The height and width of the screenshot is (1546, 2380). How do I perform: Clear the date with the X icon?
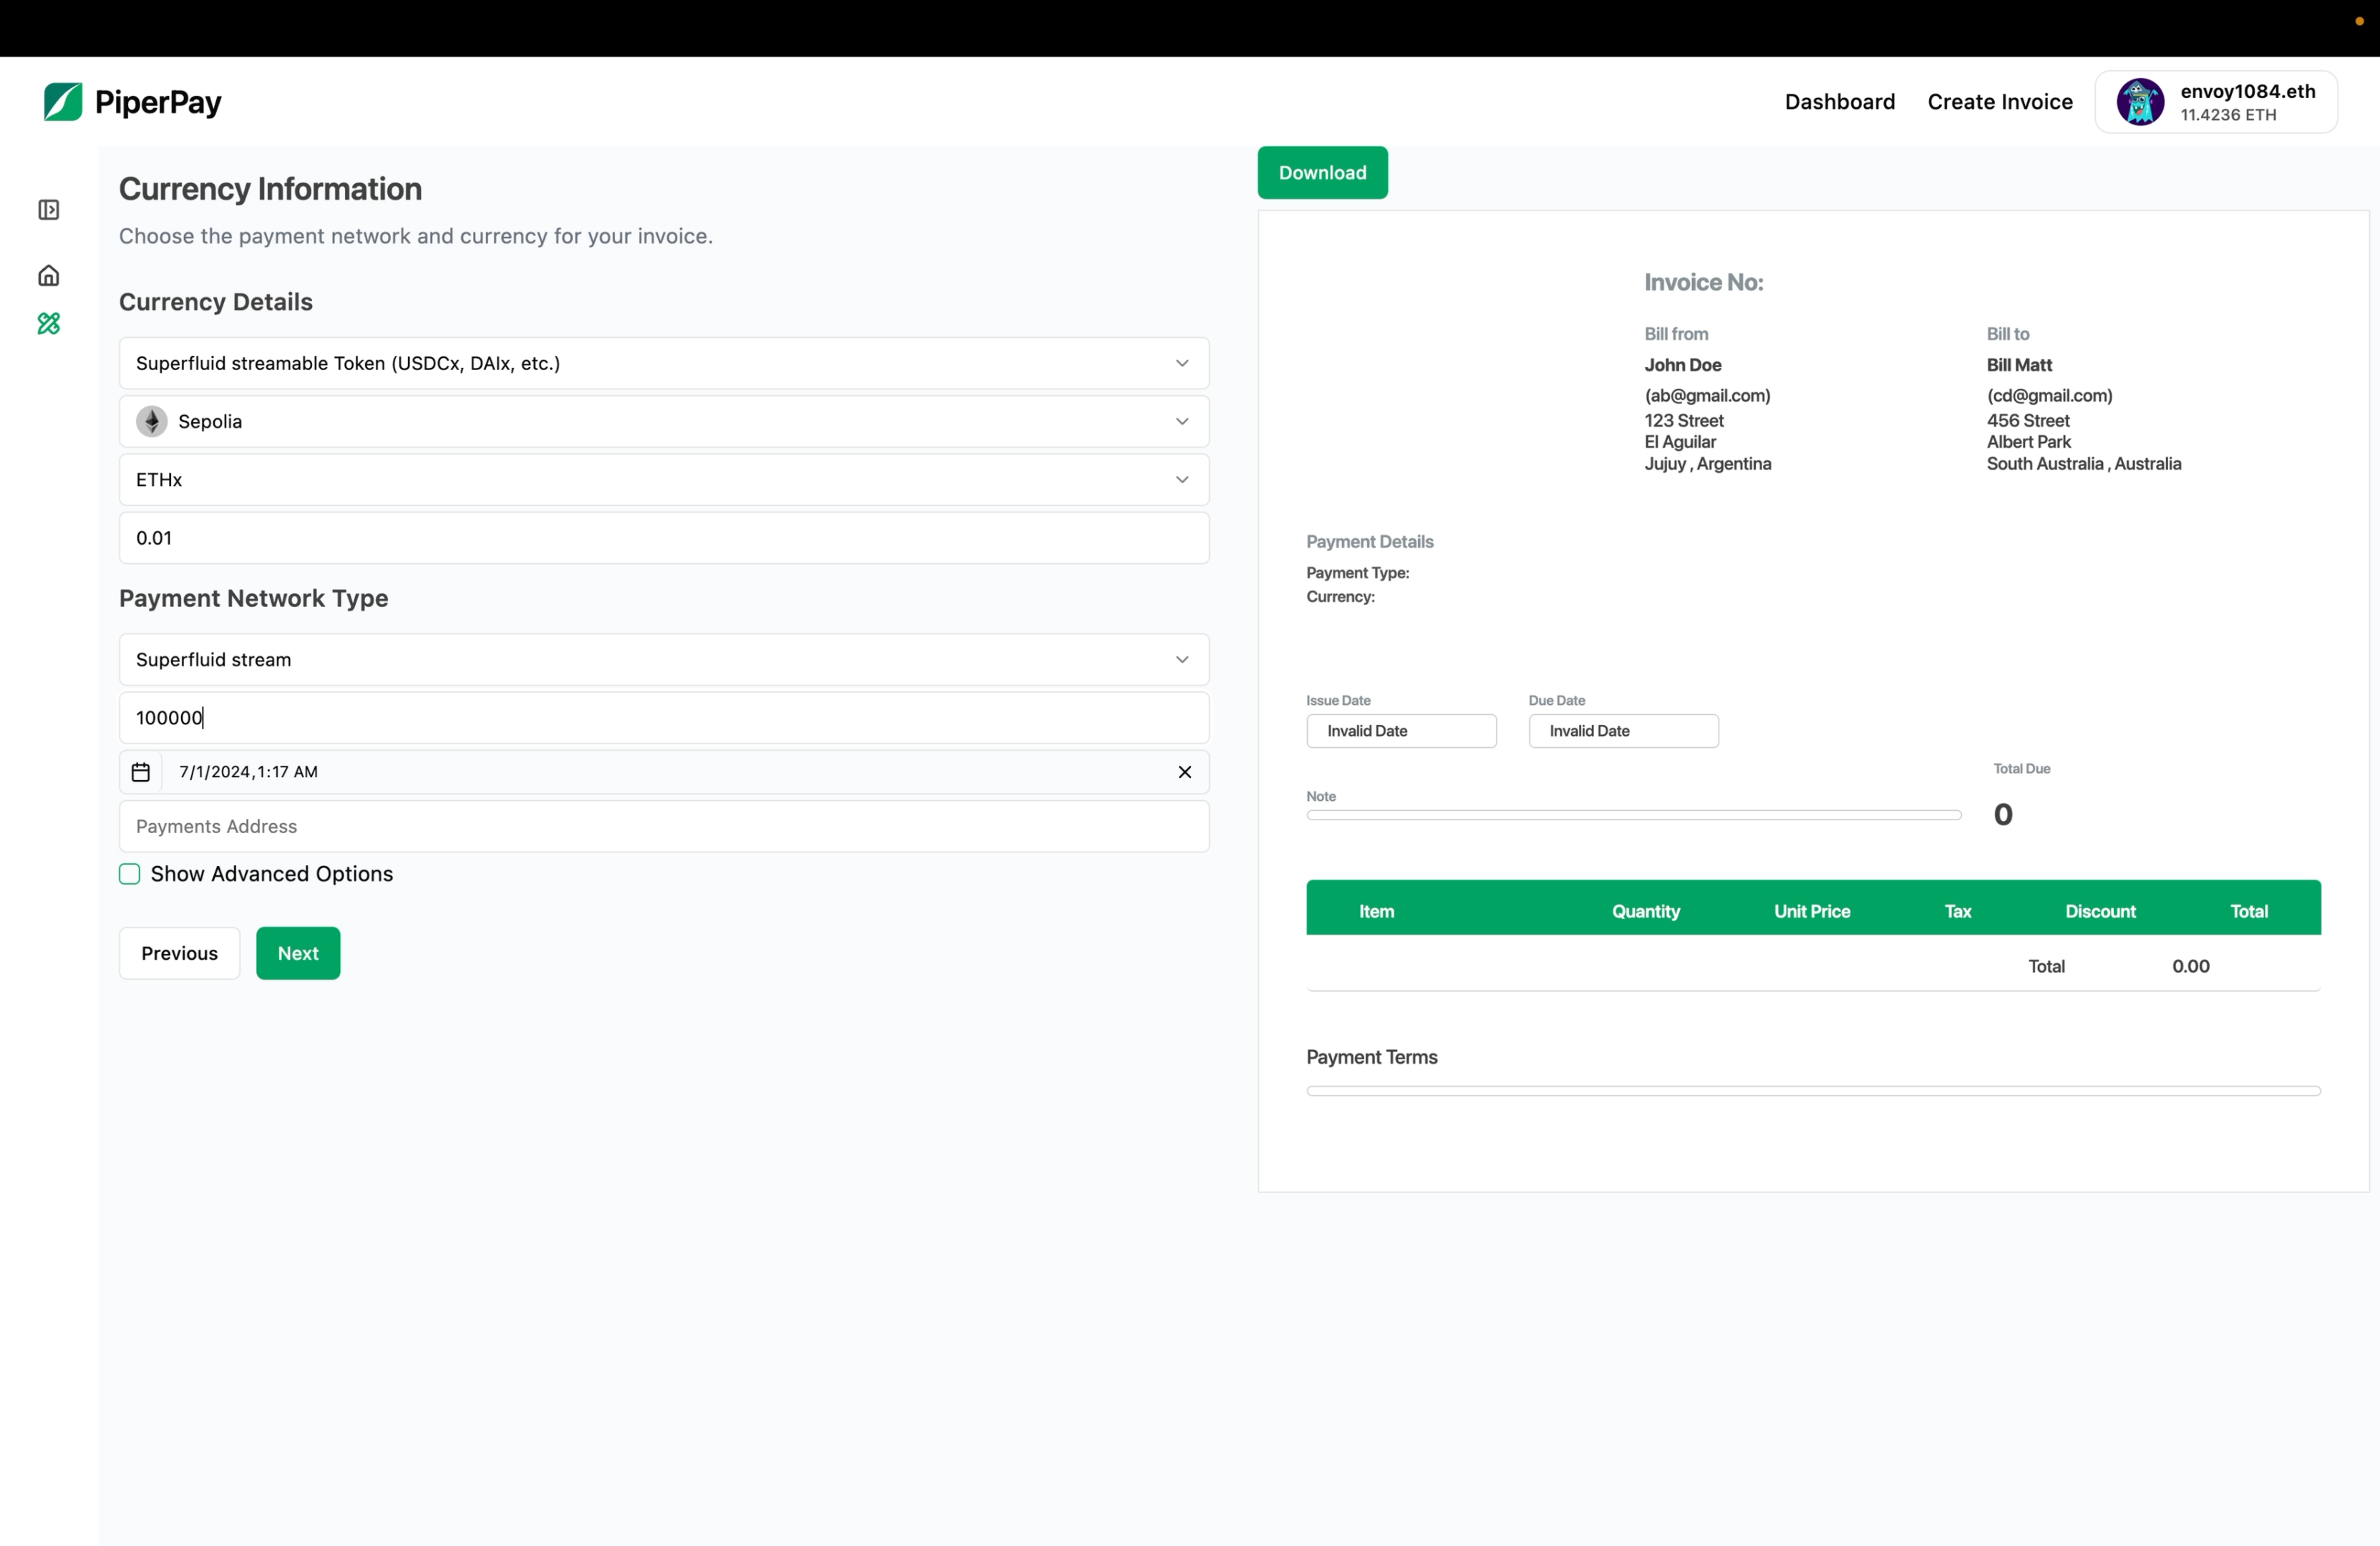point(1185,772)
